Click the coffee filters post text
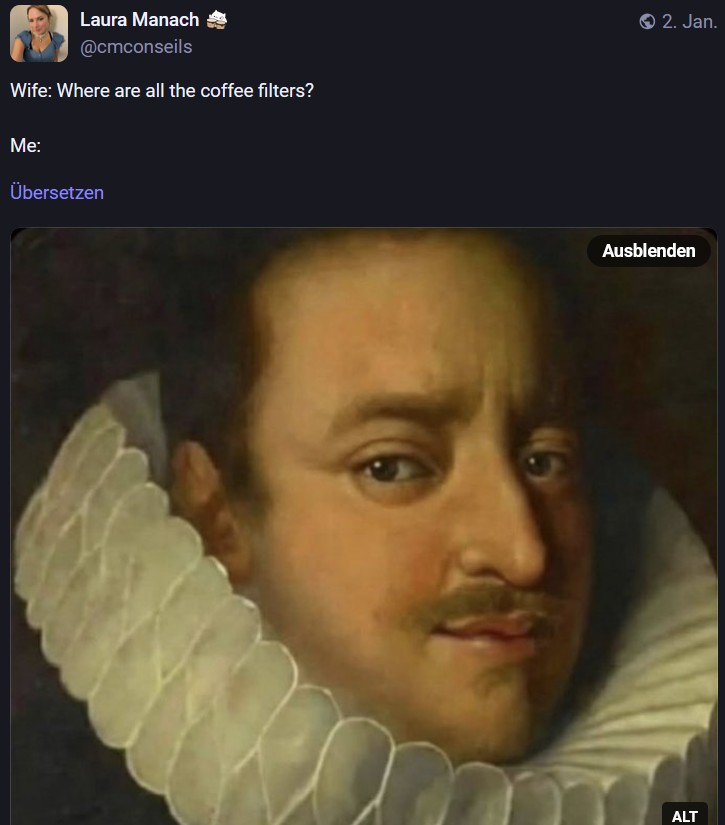Image resolution: width=725 pixels, height=825 pixels. click(162, 90)
